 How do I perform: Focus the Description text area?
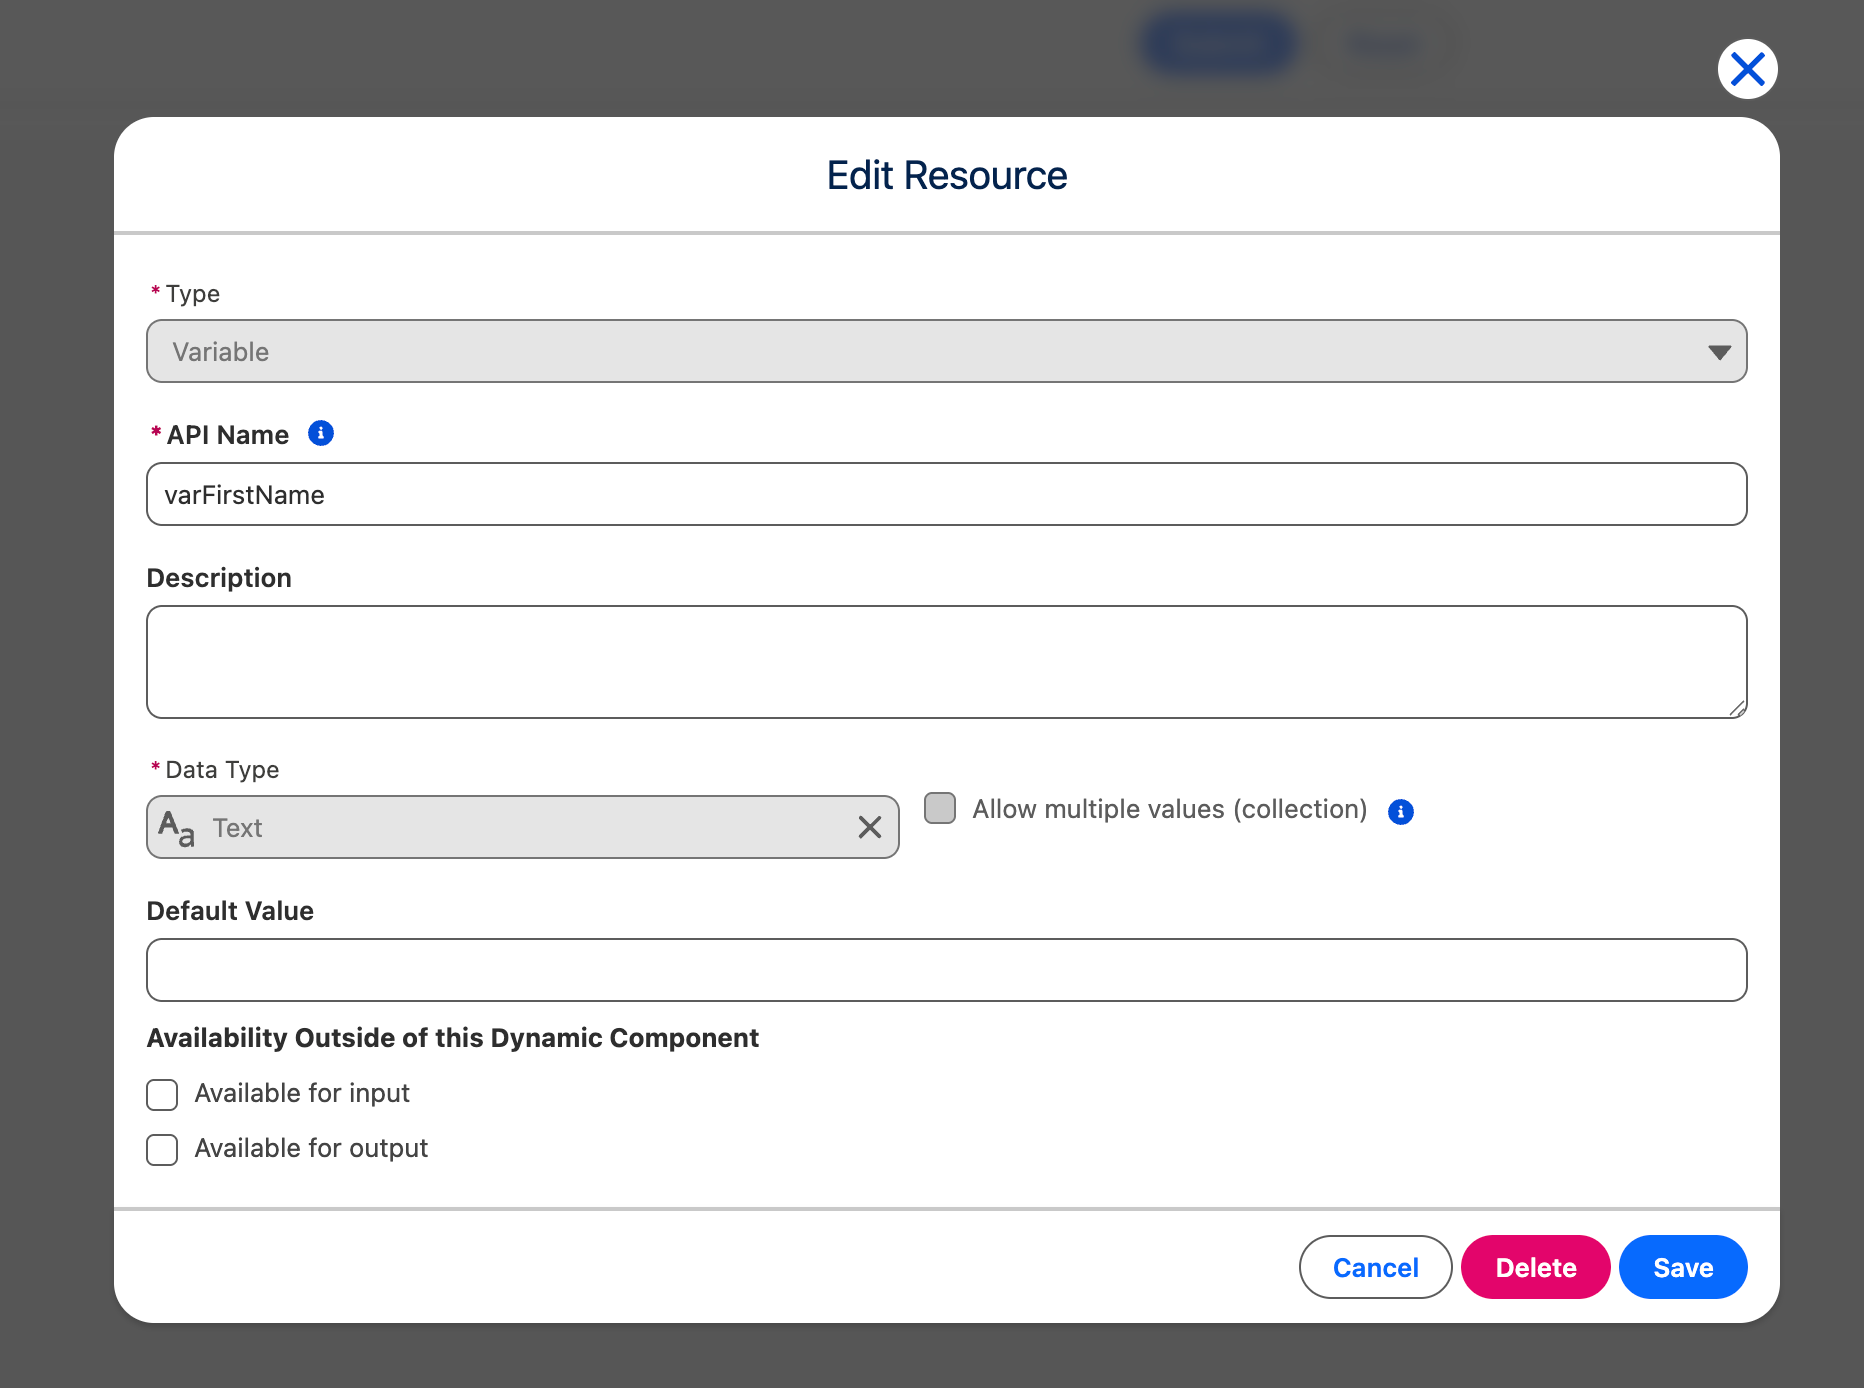946,661
